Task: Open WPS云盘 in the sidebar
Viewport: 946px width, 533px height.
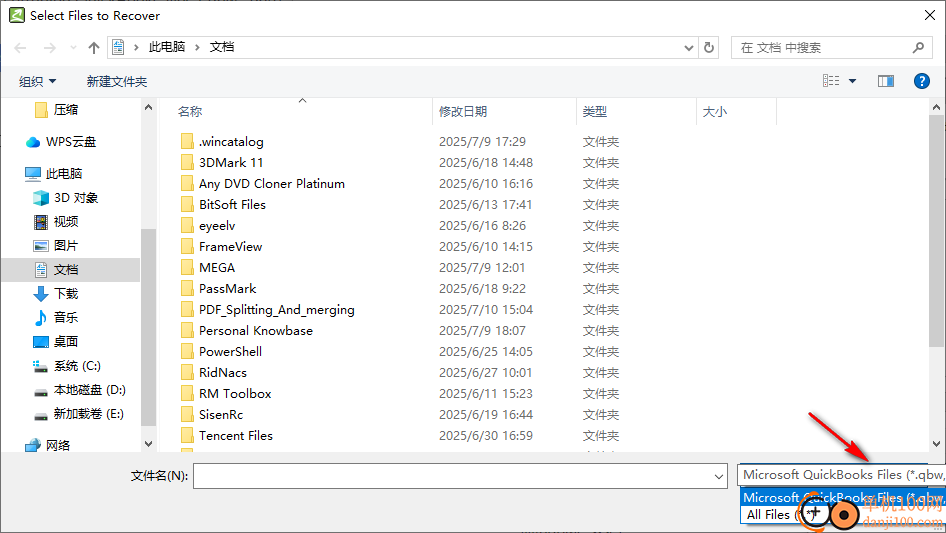Action: pos(71,142)
